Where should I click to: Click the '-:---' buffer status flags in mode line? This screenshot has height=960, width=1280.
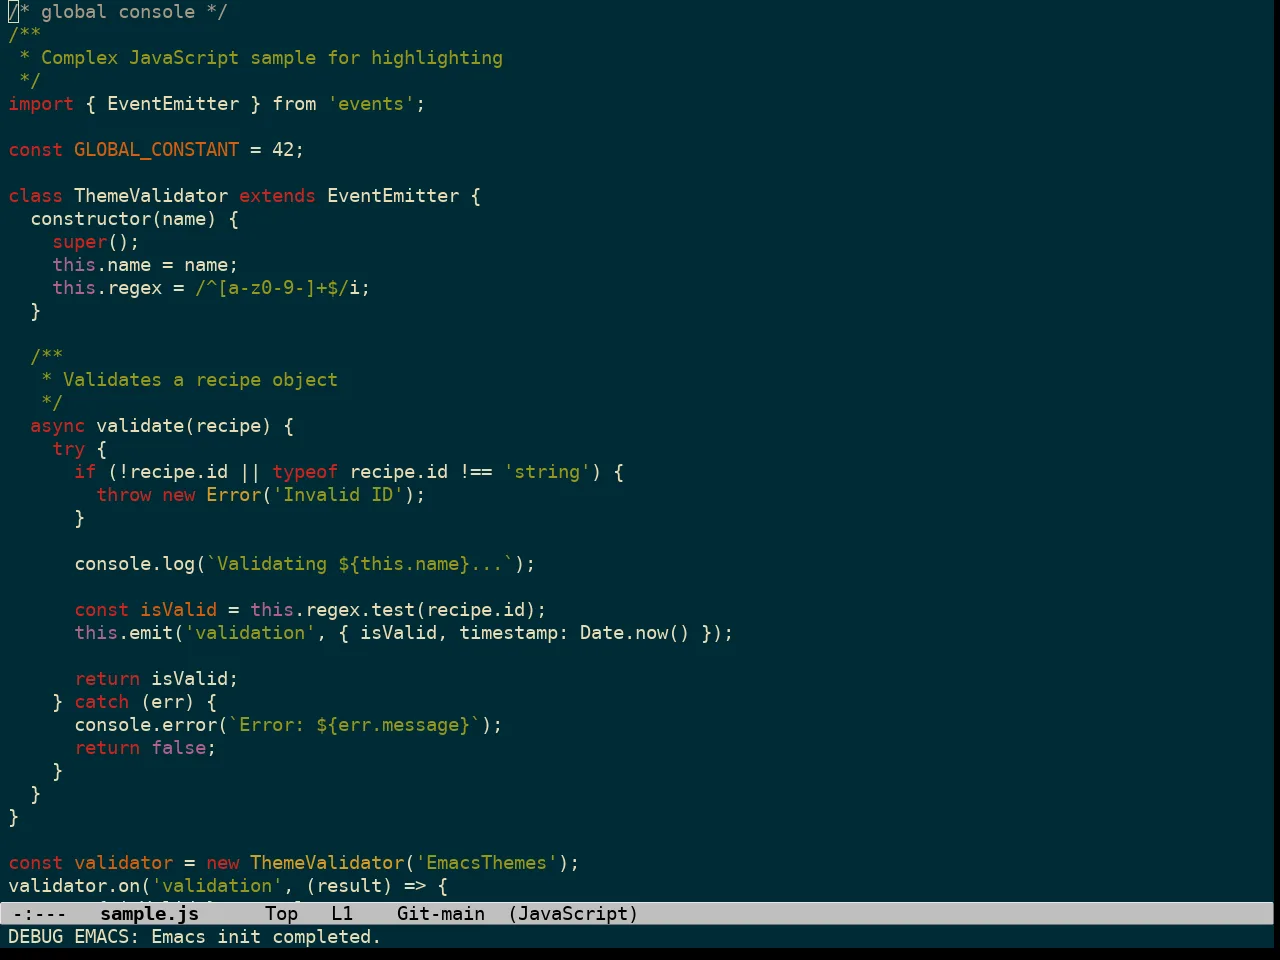point(39,913)
